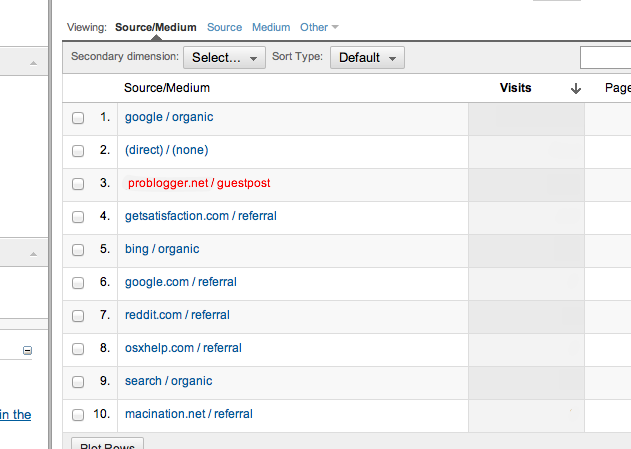This screenshot has height=449, width=631.
Task: Collapse the lower left sidebar panel arrow
Action: 33,255
